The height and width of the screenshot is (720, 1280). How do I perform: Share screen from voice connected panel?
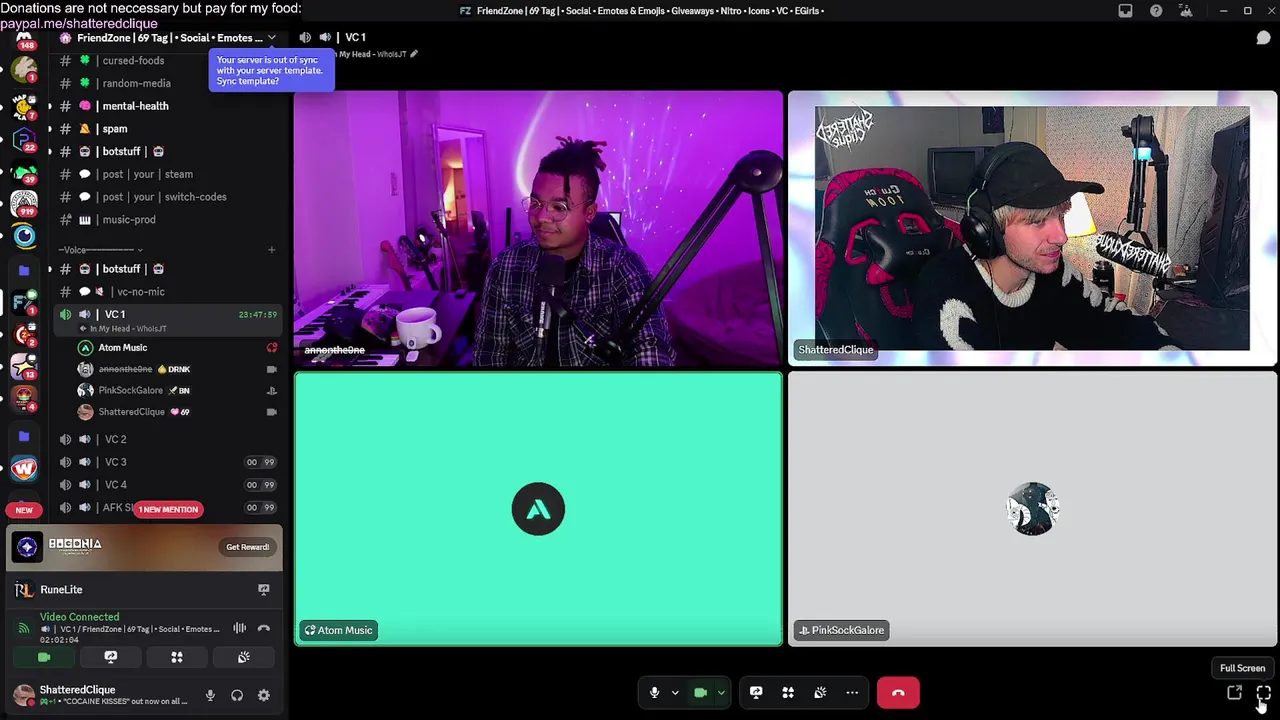pyautogui.click(x=111, y=657)
